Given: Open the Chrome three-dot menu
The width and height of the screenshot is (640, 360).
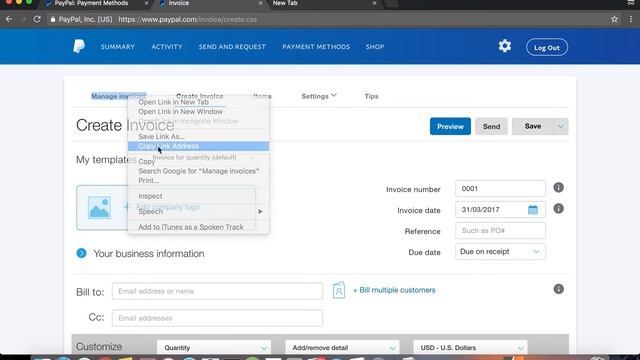Looking at the screenshot, I should coord(631,19).
